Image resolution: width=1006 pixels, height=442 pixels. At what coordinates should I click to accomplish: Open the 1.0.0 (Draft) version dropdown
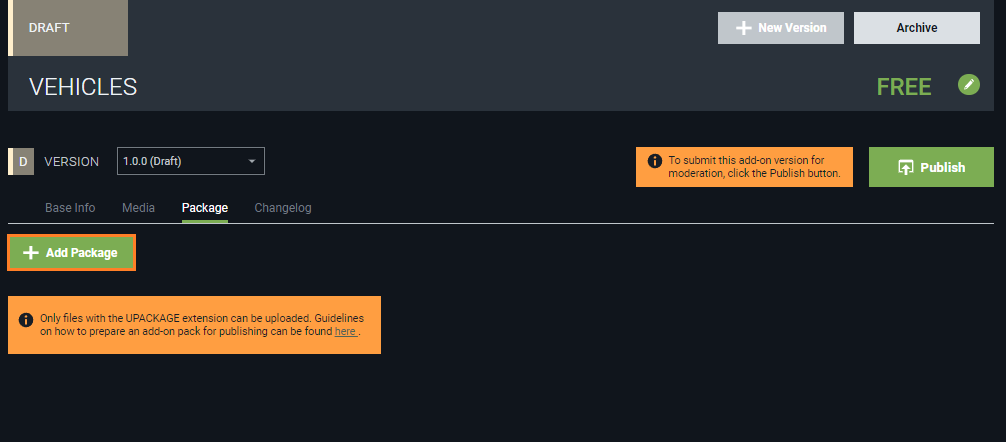pyautogui.click(x=191, y=161)
